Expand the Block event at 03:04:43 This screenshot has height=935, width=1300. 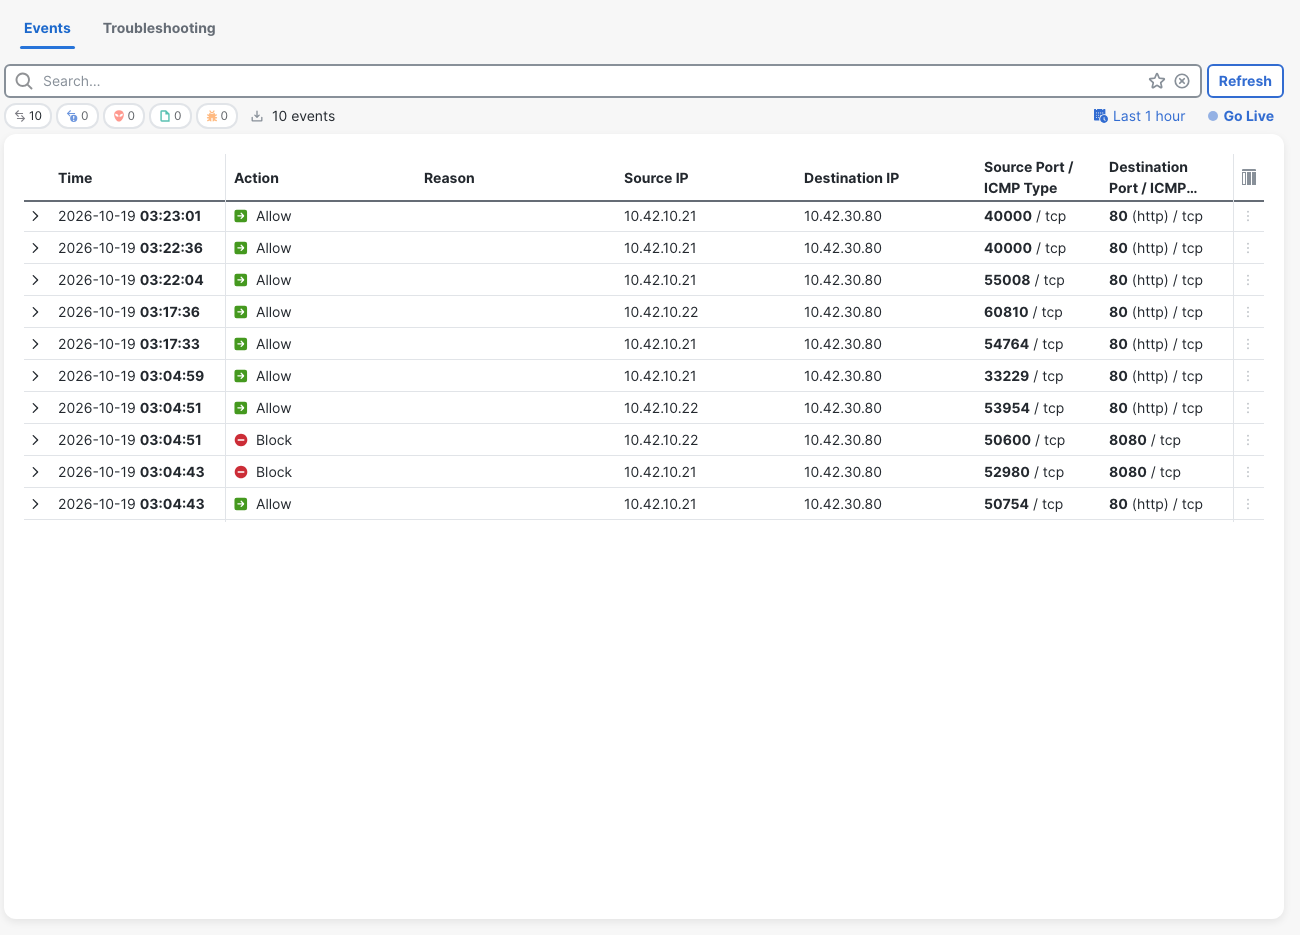pos(35,472)
